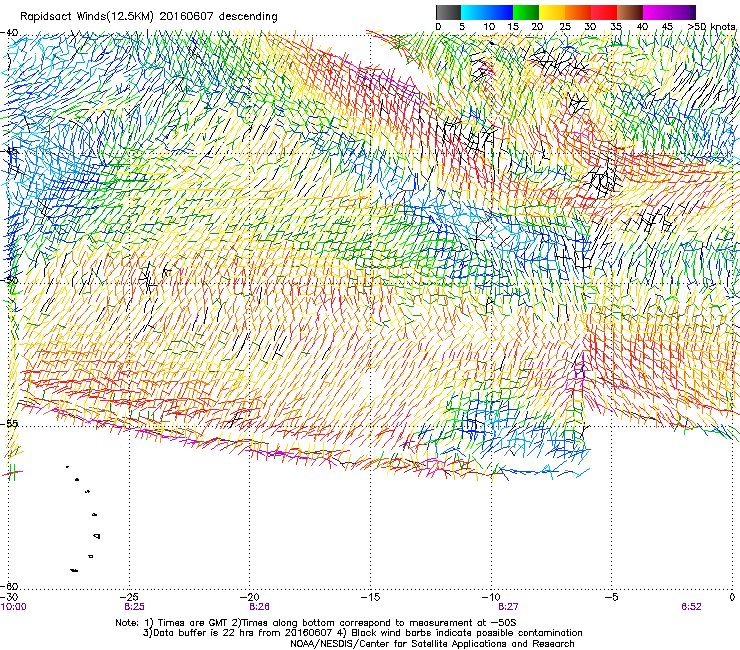Click the '8:27' time label
The width and height of the screenshot is (740, 650).
(508, 607)
